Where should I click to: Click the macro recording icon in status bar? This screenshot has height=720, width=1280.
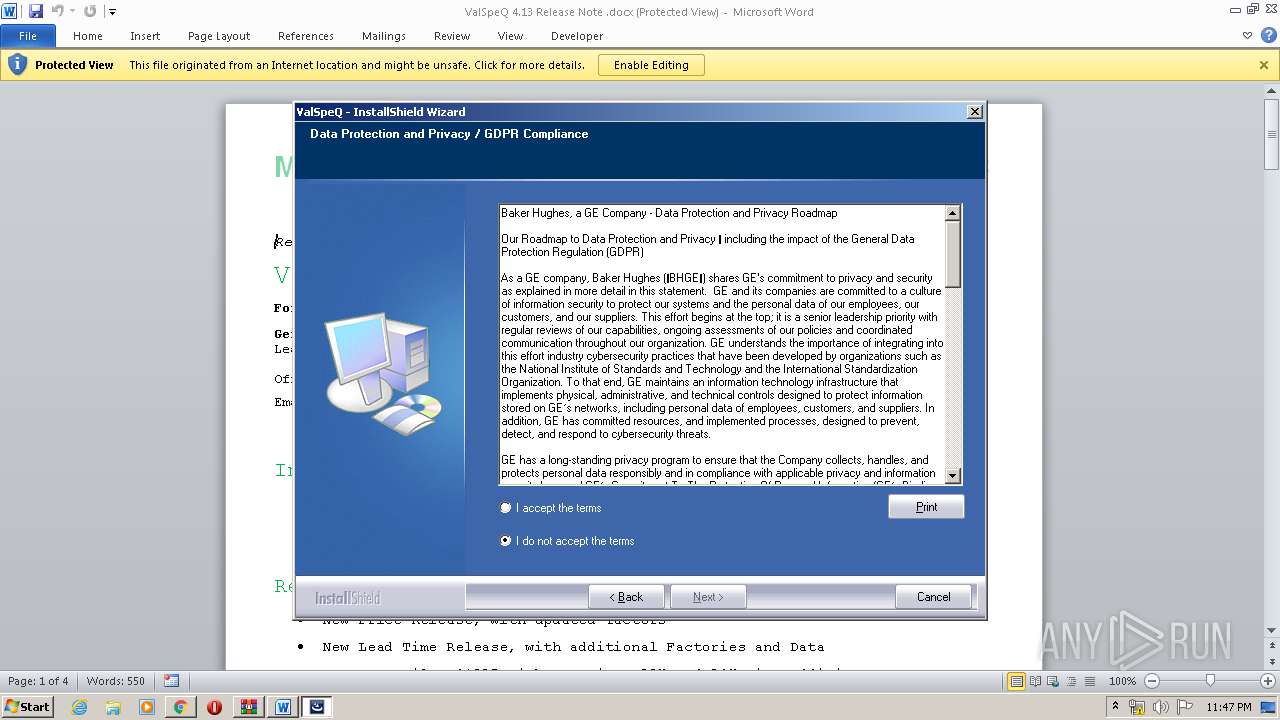171,681
